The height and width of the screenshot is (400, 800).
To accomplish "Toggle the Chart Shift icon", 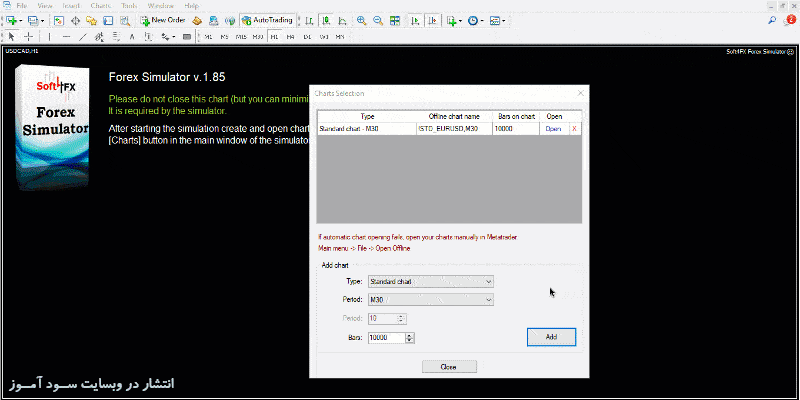I will tap(432, 20).
